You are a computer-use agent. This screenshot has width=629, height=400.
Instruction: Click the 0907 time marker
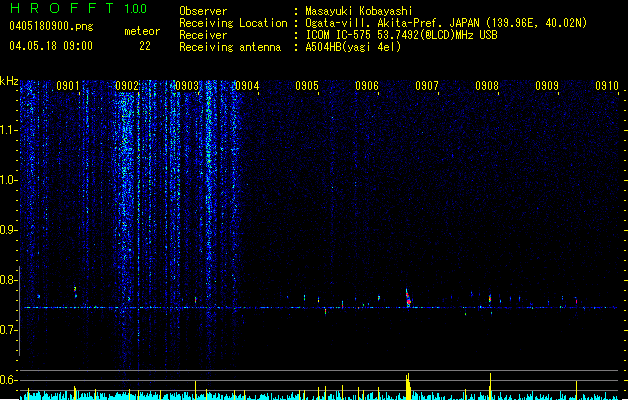(x=427, y=86)
